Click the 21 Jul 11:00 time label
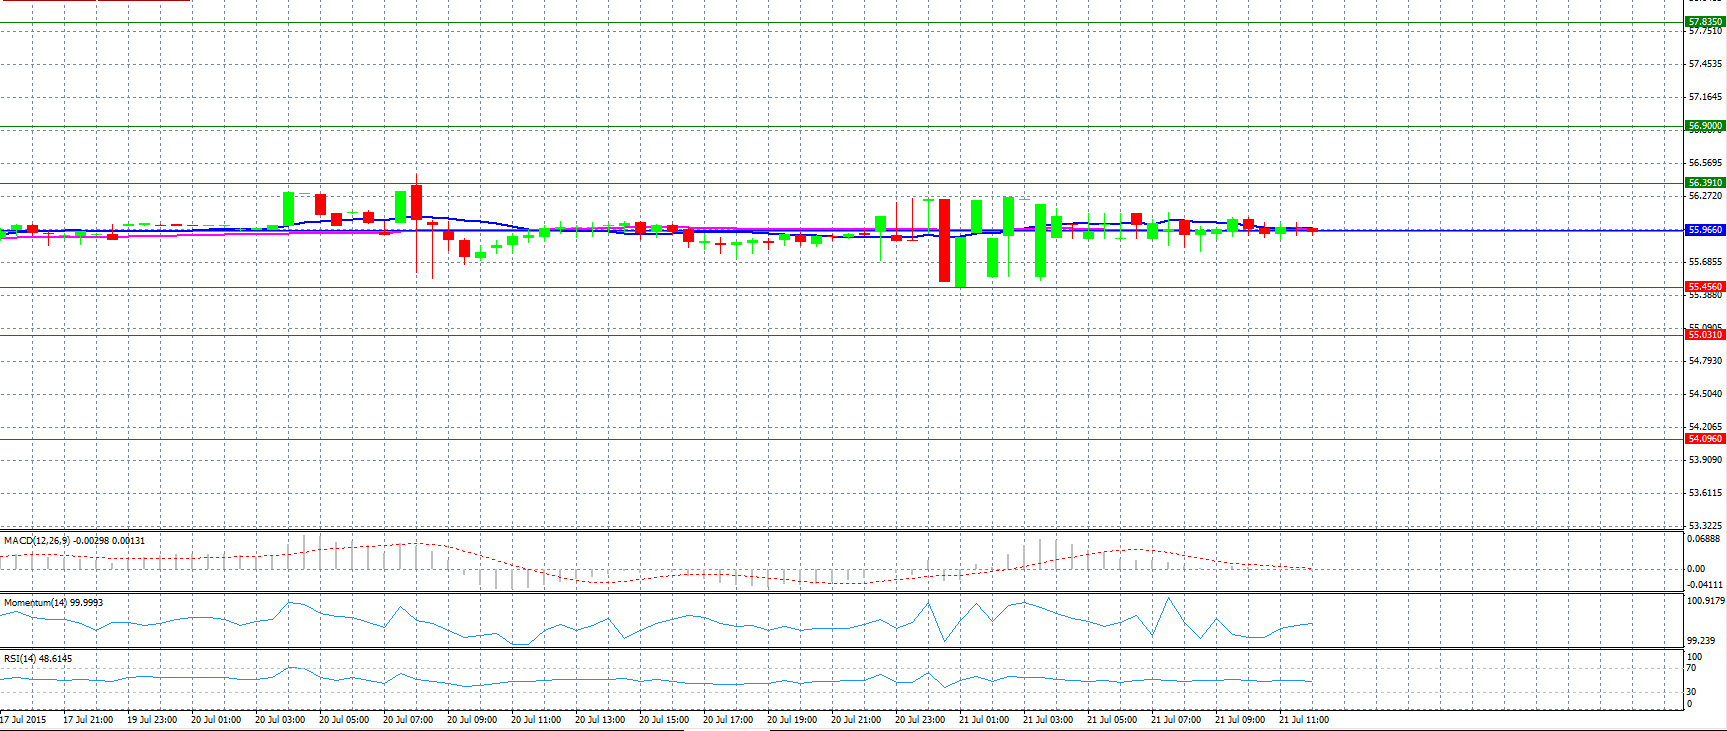This screenshot has width=1727, height=731. point(1304,719)
